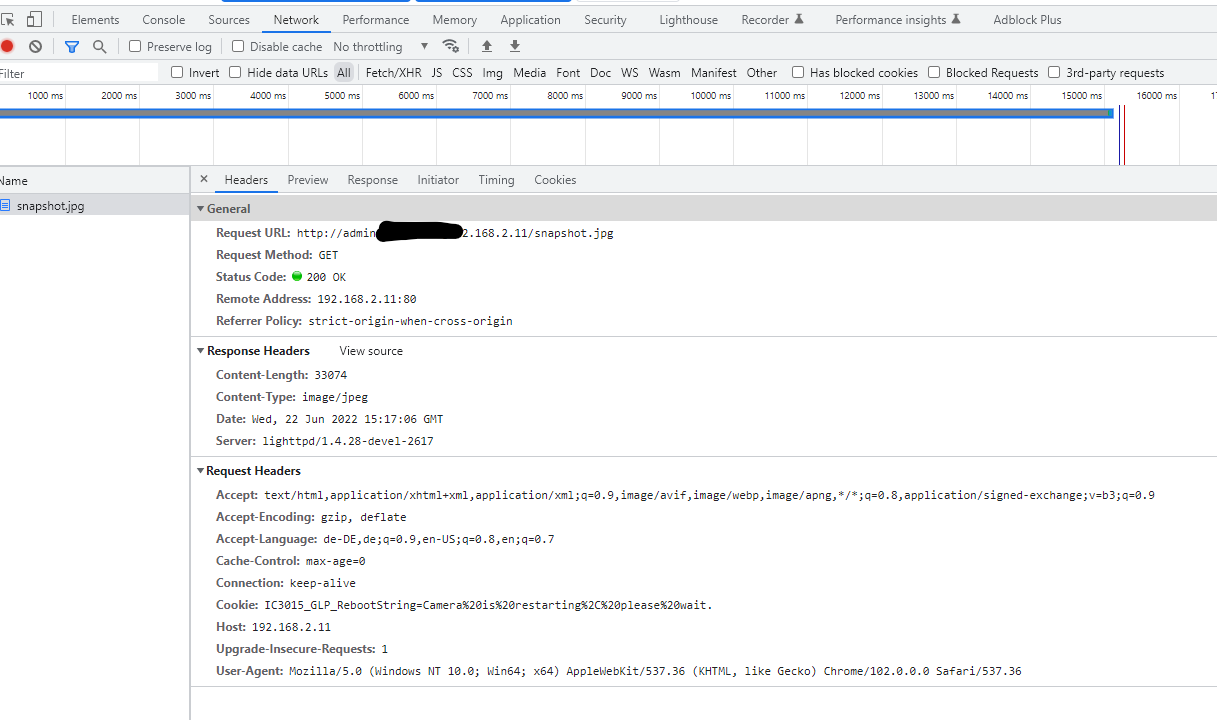Viewport: 1217px width, 720px height.
Task: Filter requests by Media type
Action: tap(530, 72)
